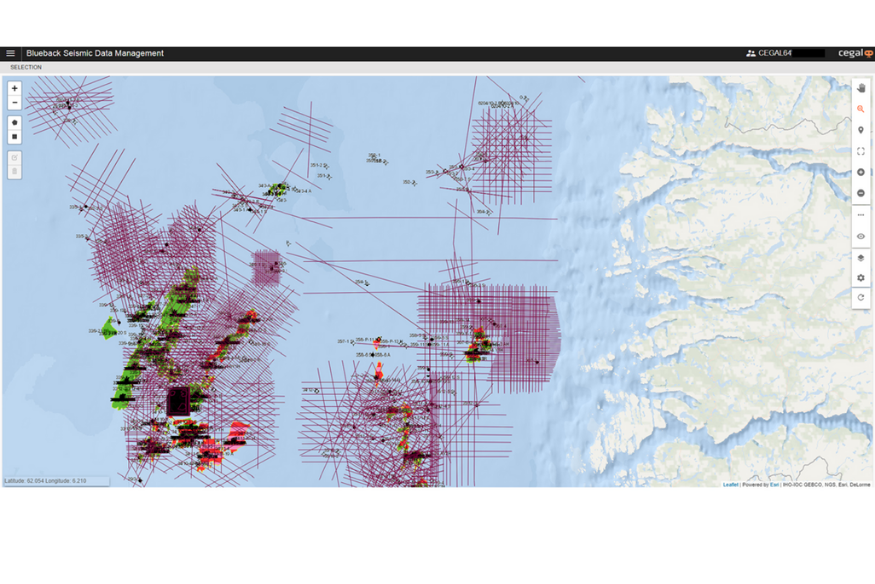Click the fit-to-extent frame icon
This screenshot has height=584, width=875.
pos(861,151)
